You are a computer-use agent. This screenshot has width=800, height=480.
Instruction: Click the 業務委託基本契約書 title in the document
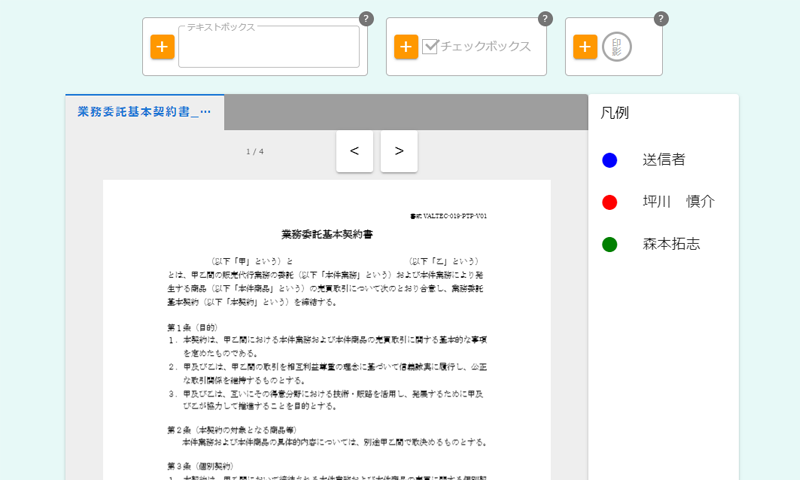[327, 235]
